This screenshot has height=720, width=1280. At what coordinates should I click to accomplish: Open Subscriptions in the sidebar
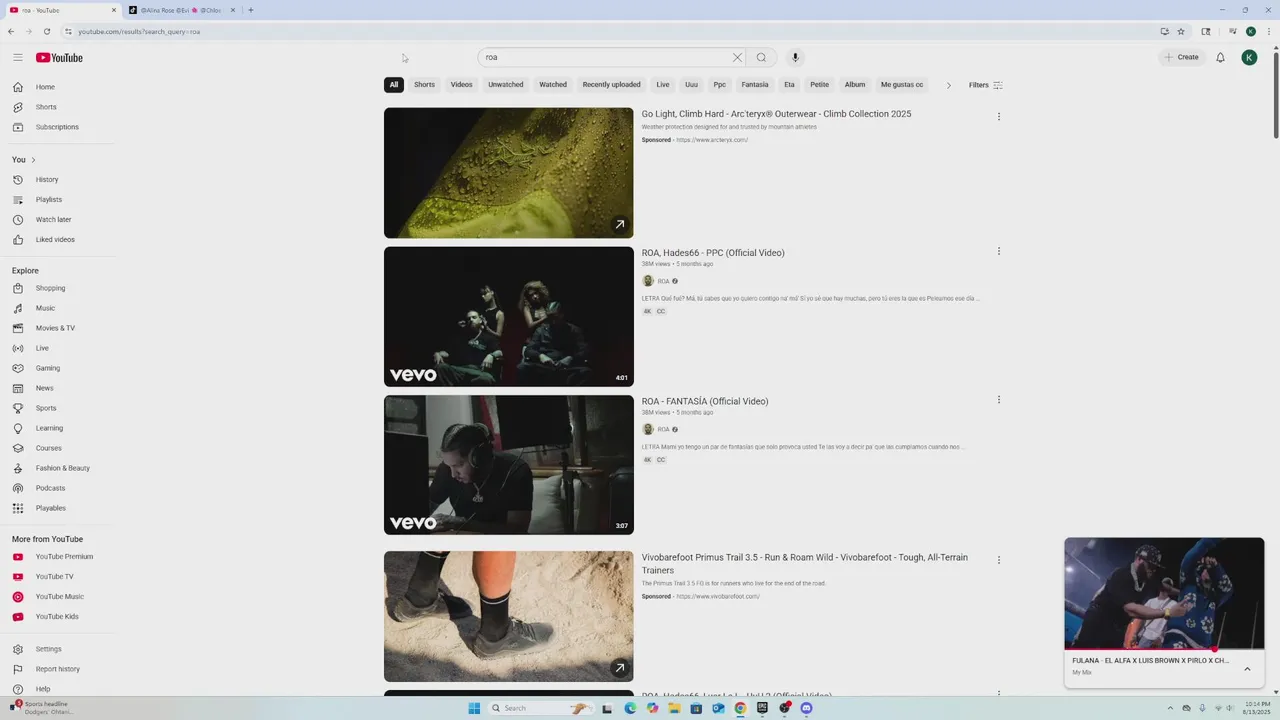point(60,127)
